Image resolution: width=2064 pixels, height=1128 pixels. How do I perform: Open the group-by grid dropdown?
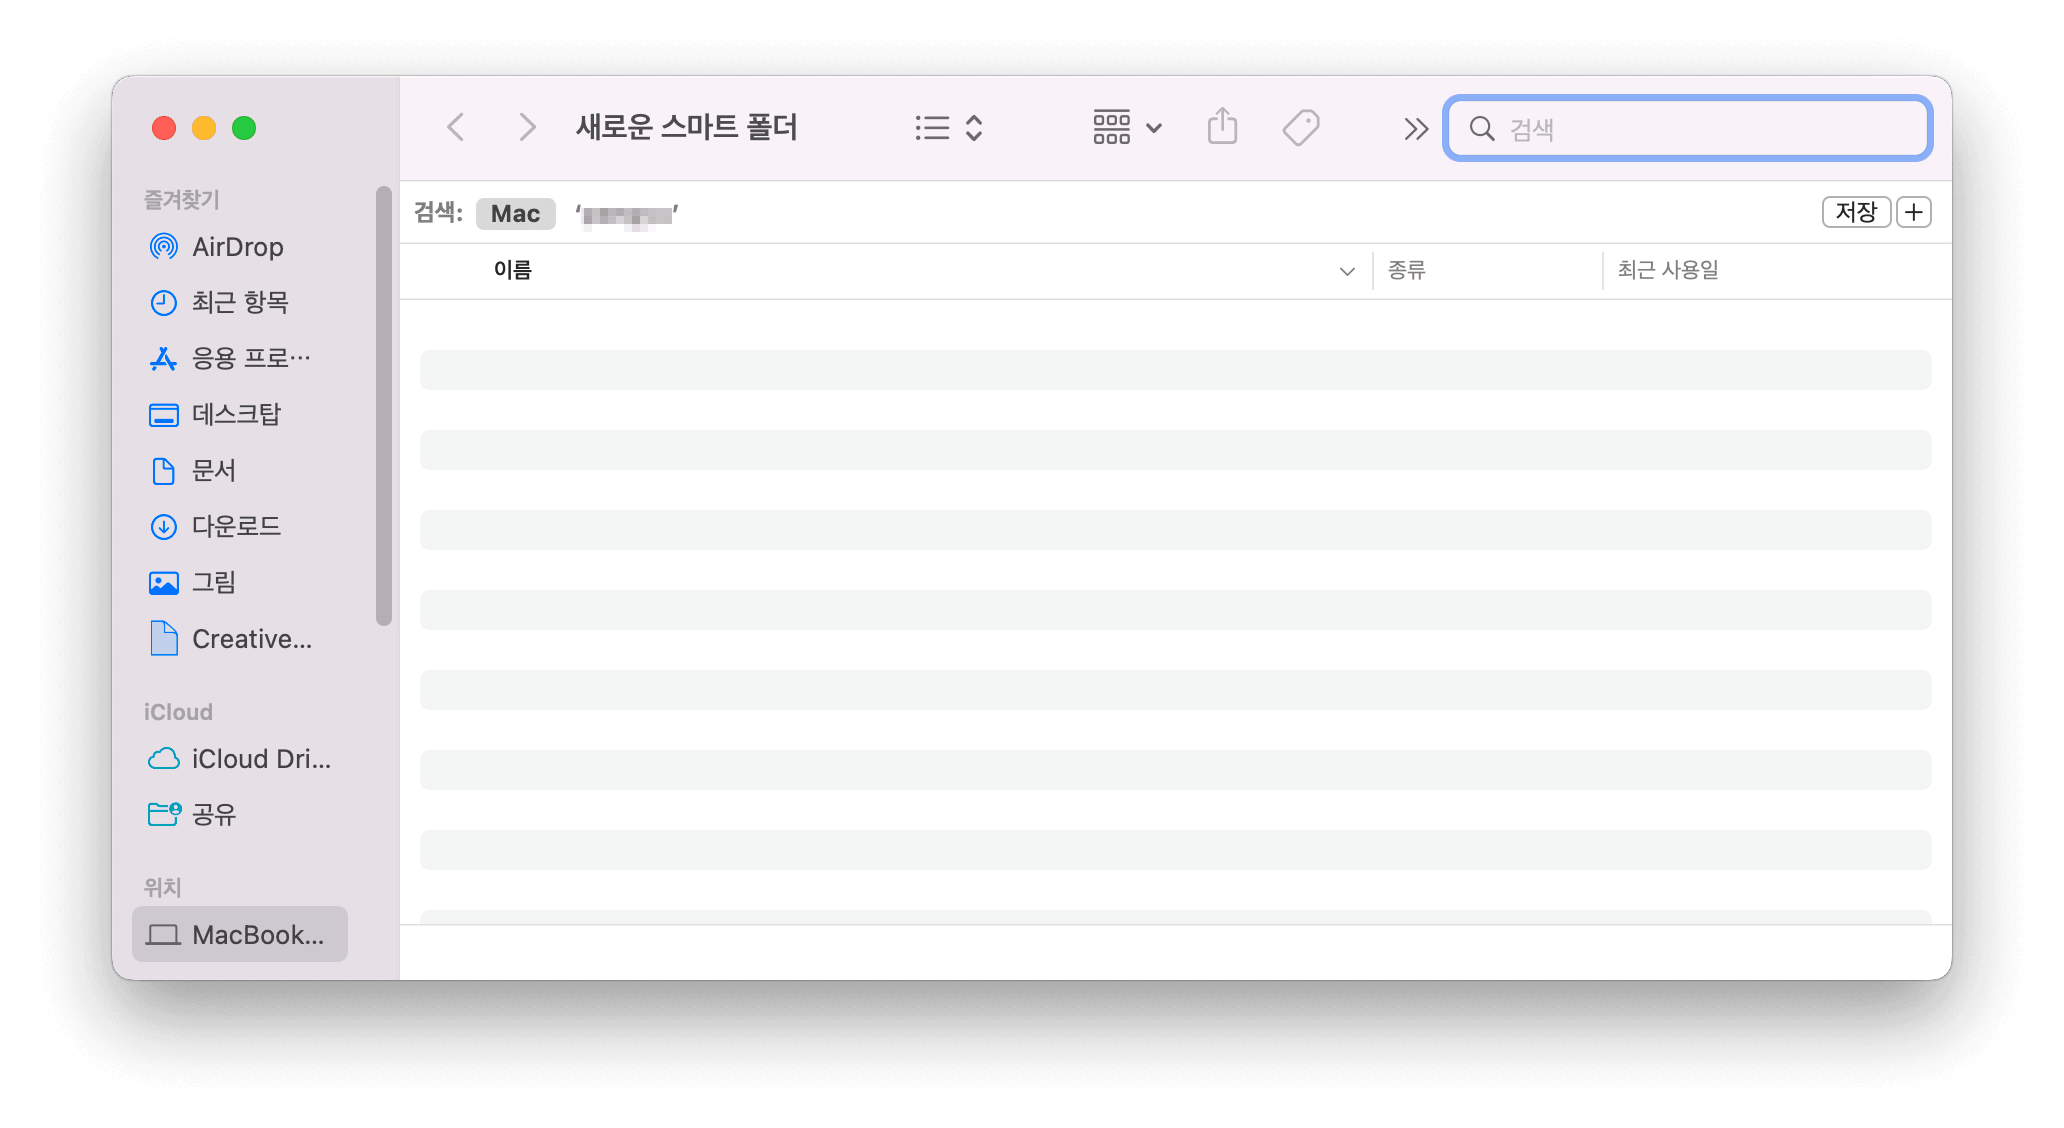1127,128
